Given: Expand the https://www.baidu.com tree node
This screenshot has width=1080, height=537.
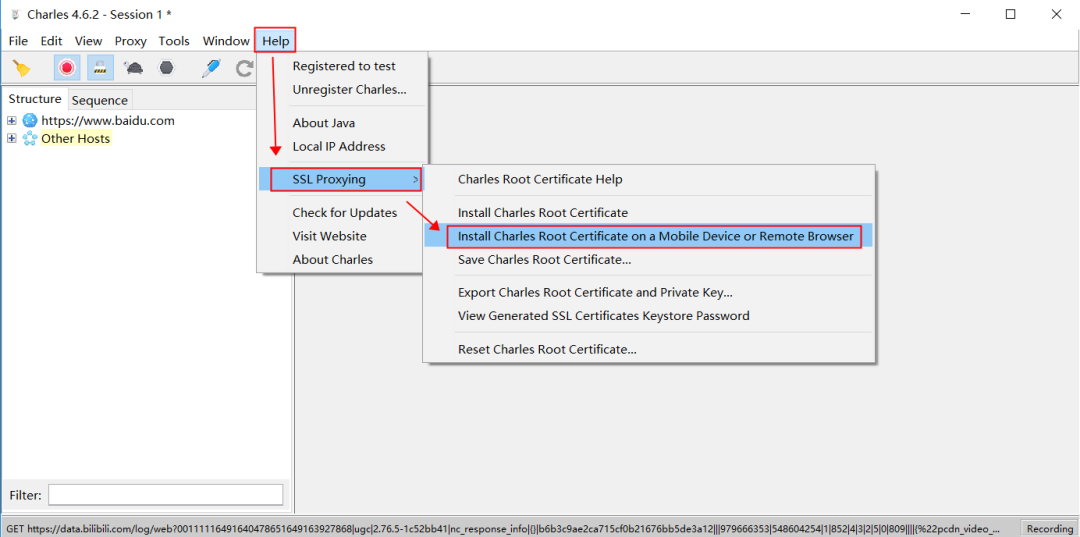Looking at the screenshot, I should pos(11,120).
